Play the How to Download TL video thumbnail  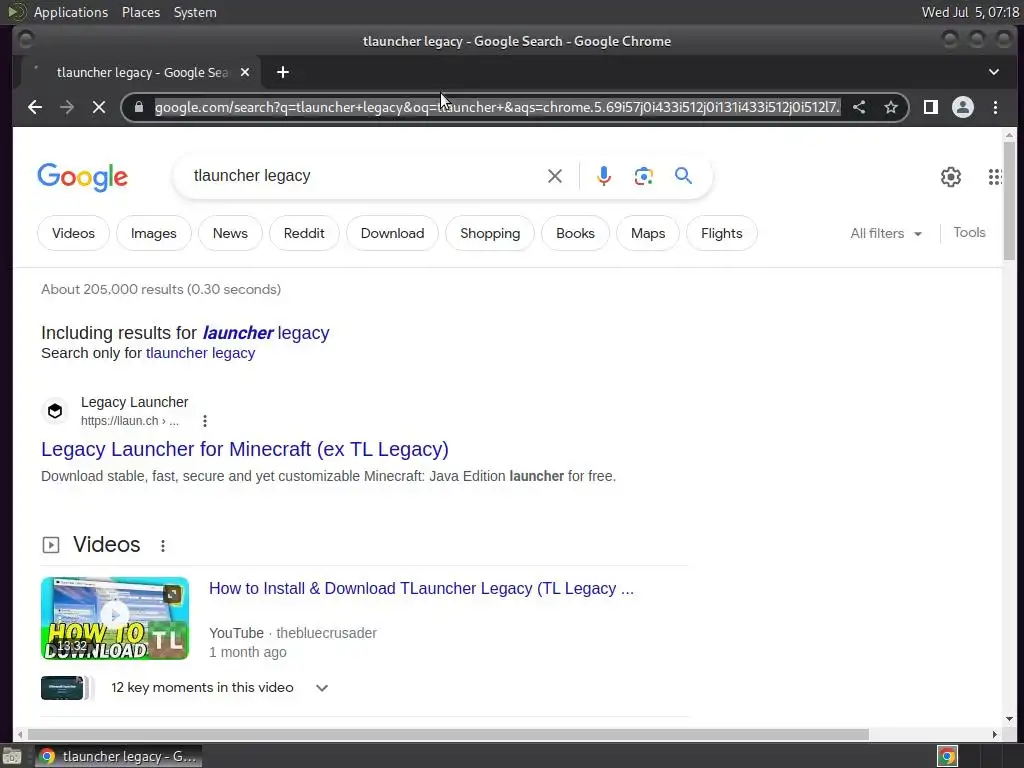coord(115,618)
